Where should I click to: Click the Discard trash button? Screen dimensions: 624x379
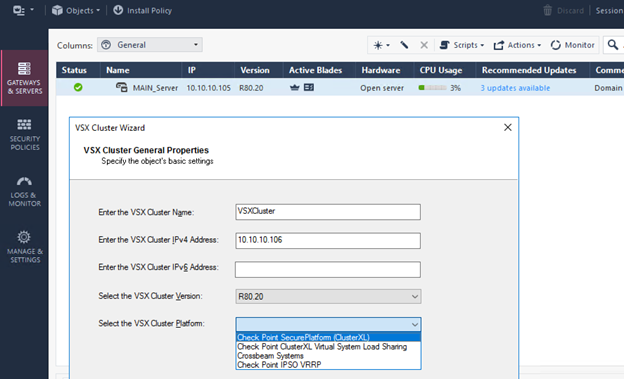click(564, 10)
